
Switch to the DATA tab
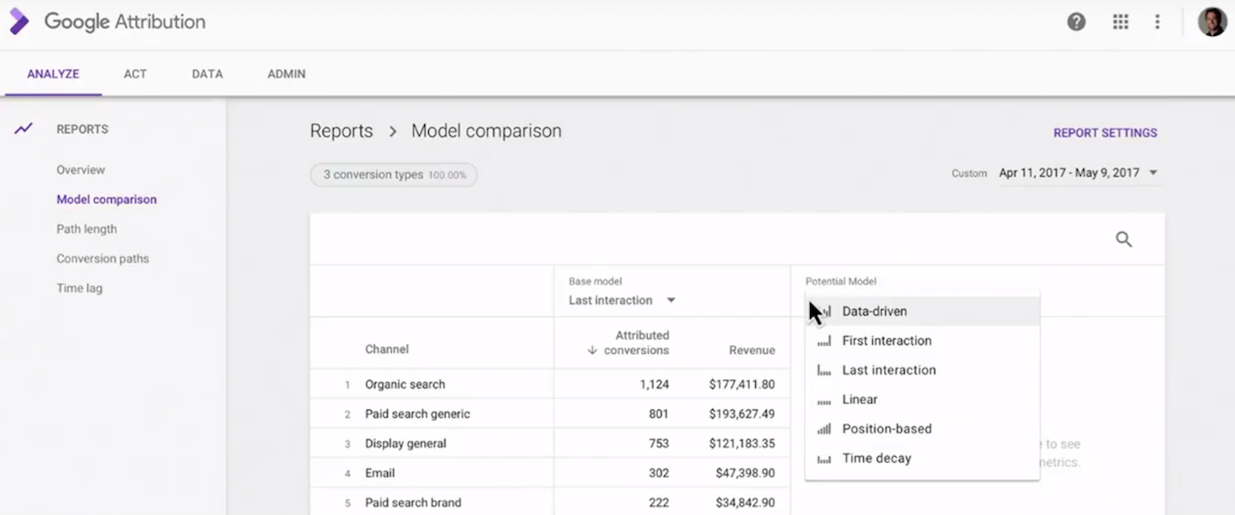coord(207,74)
